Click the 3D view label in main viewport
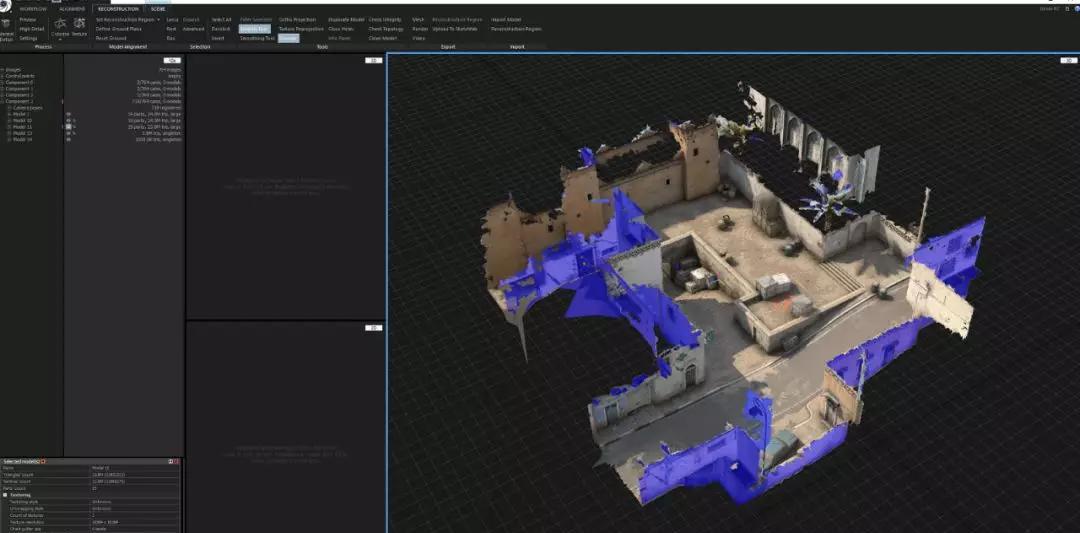The width and height of the screenshot is (1080, 533). [x=1068, y=61]
